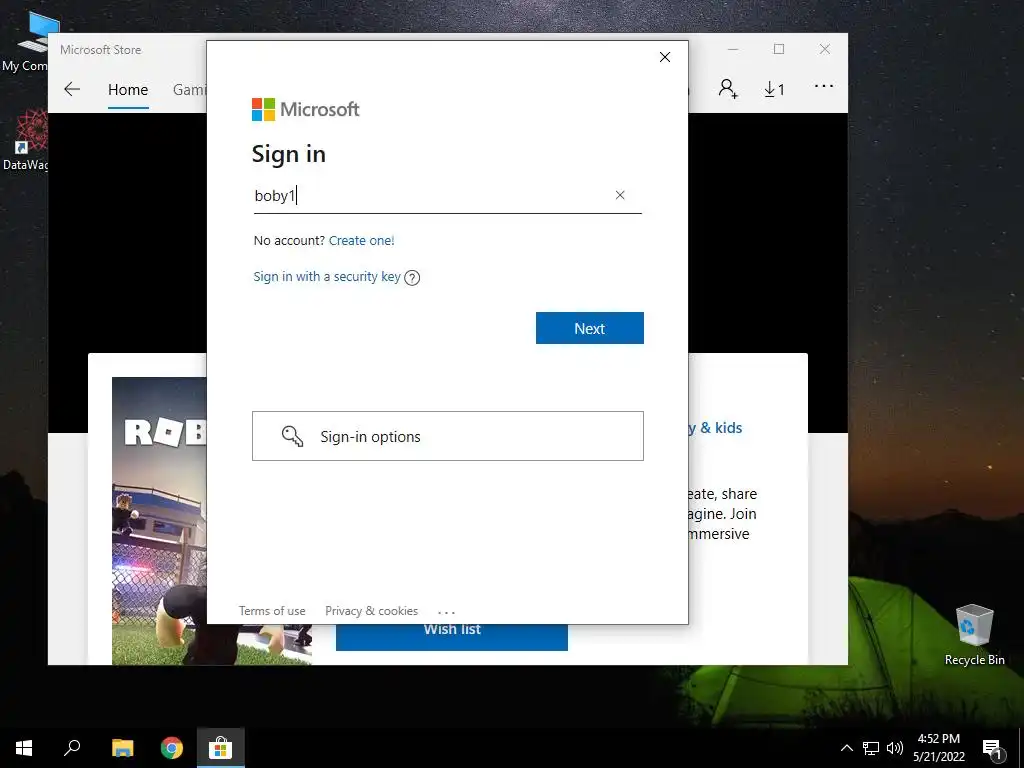Image resolution: width=1024 pixels, height=768 pixels.
Task: Expand the footer more options ellipsis
Action: (x=447, y=612)
